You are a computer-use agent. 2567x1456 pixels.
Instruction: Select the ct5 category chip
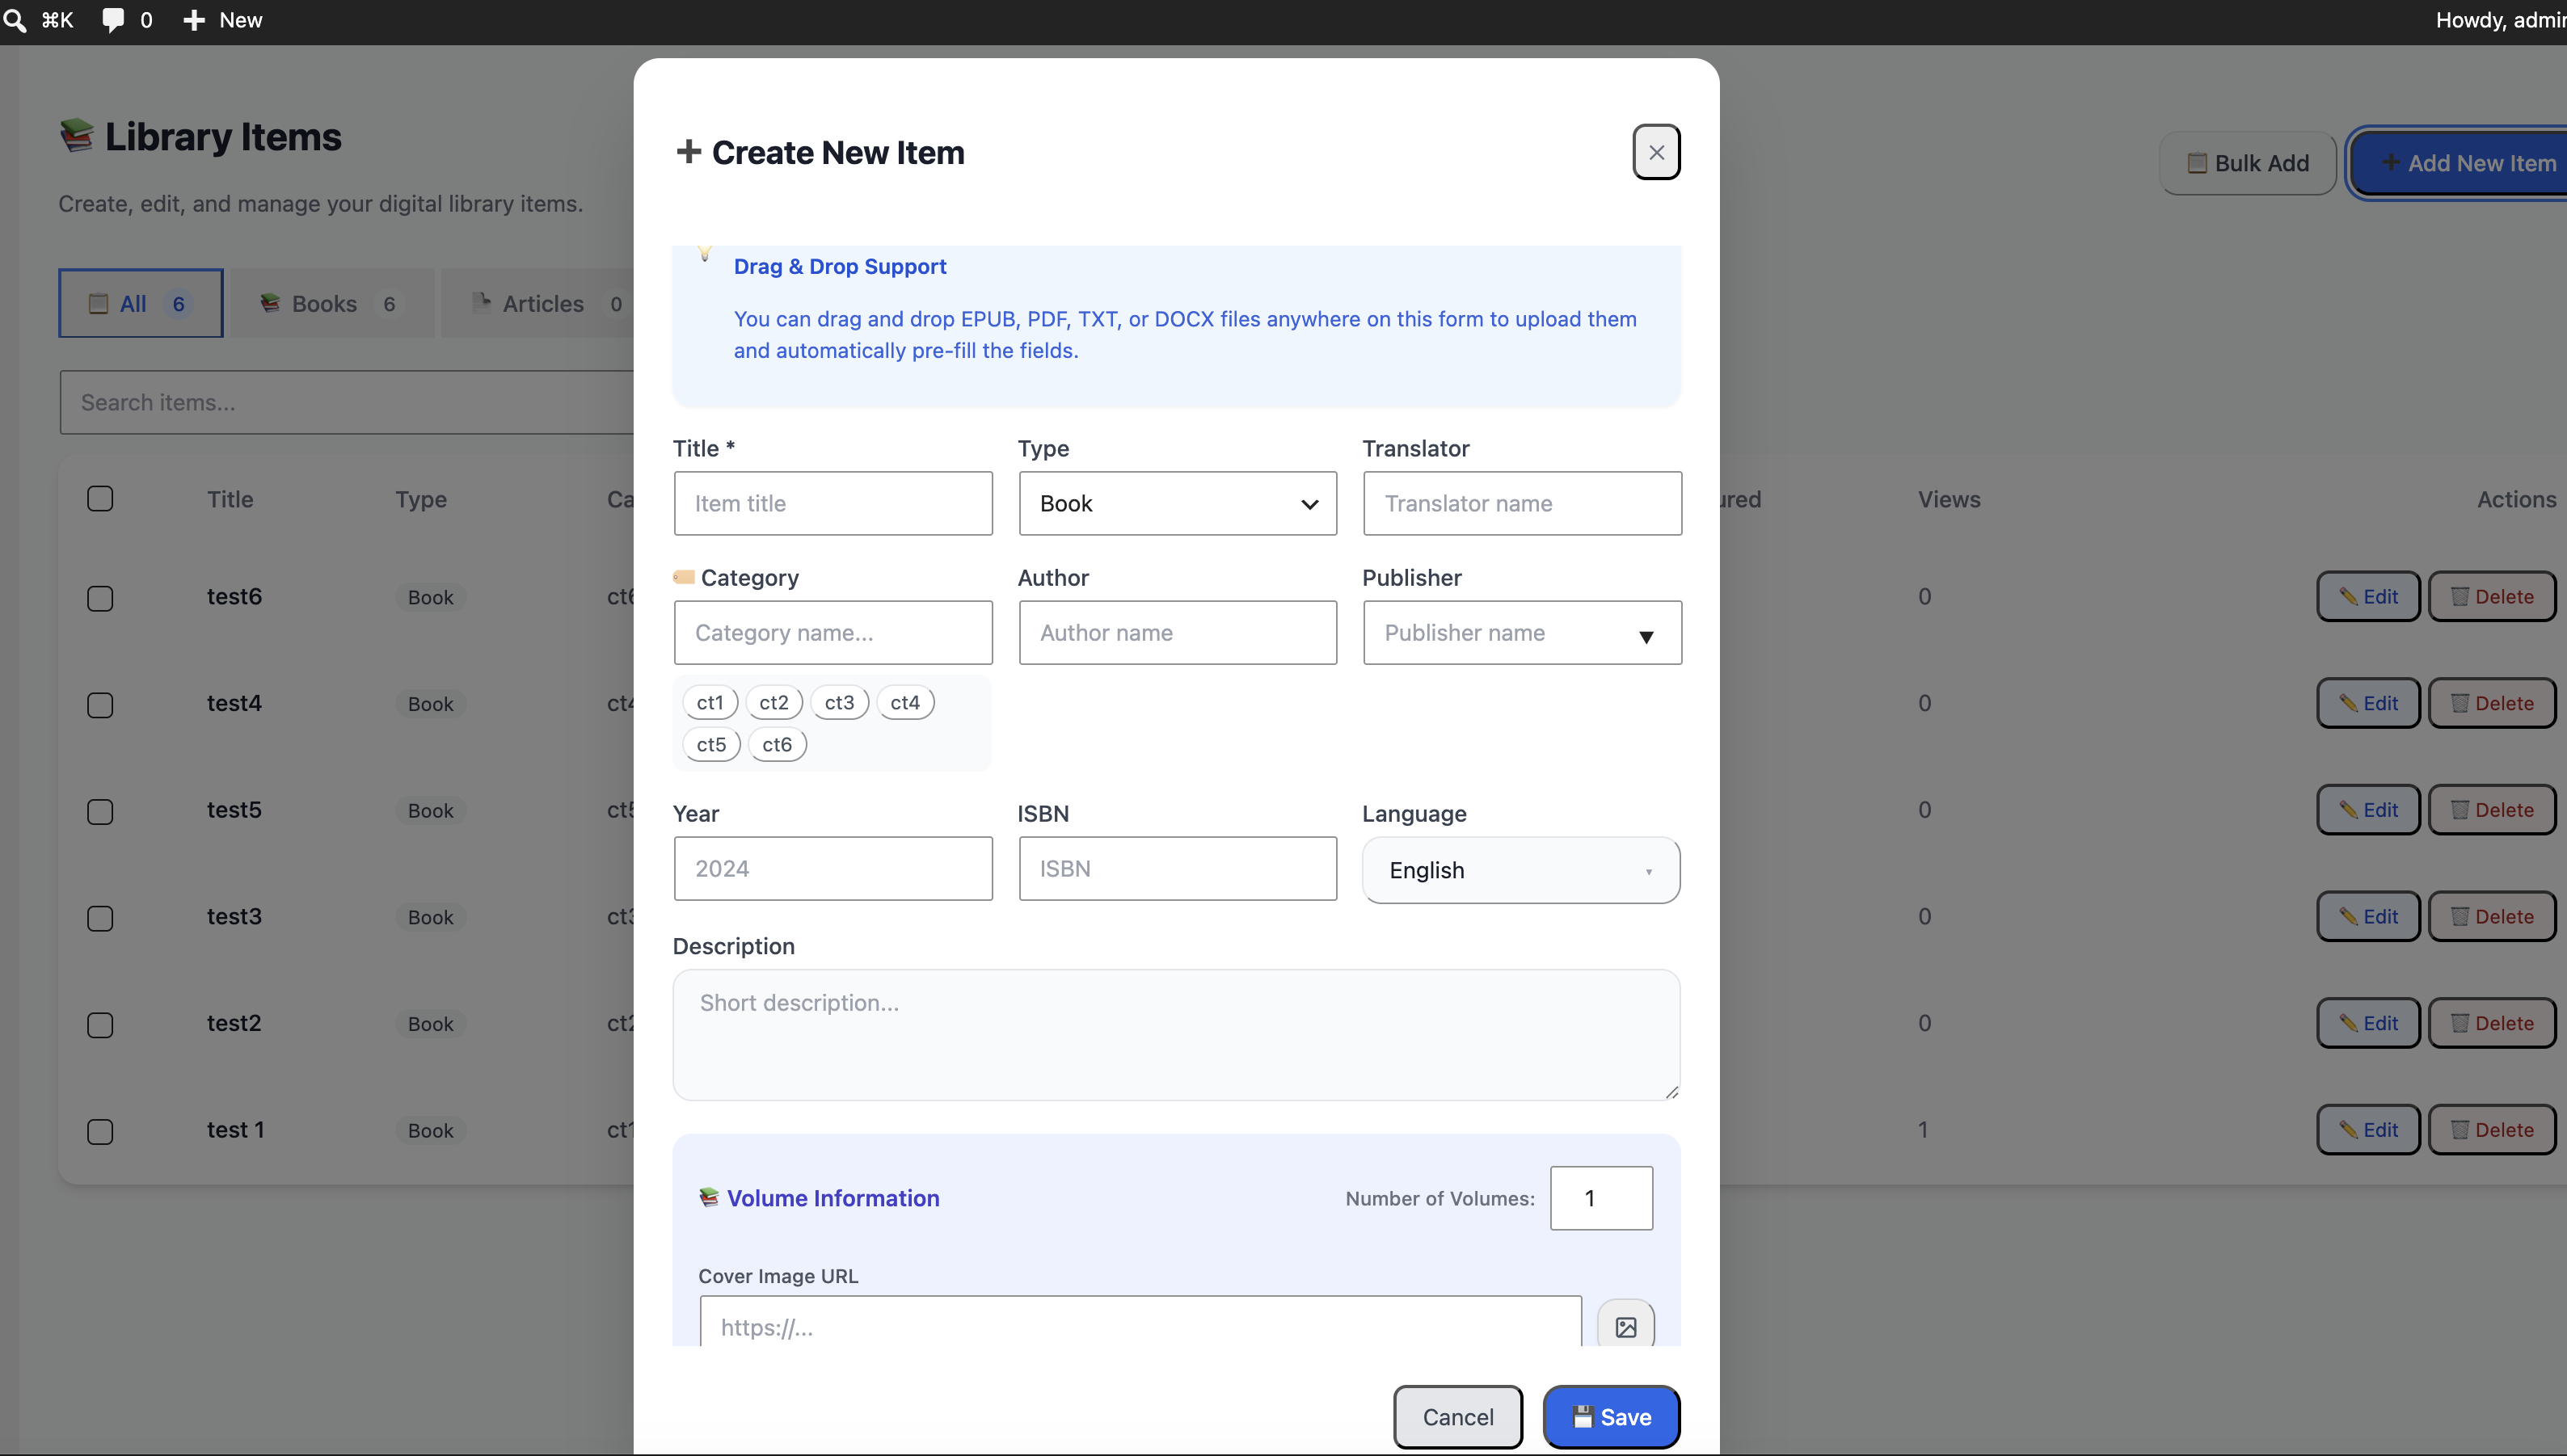711,744
